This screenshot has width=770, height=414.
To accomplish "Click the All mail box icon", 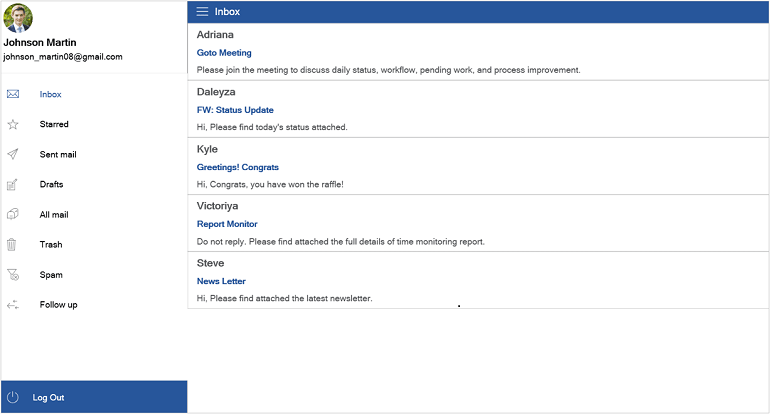I will pos(13,214).
